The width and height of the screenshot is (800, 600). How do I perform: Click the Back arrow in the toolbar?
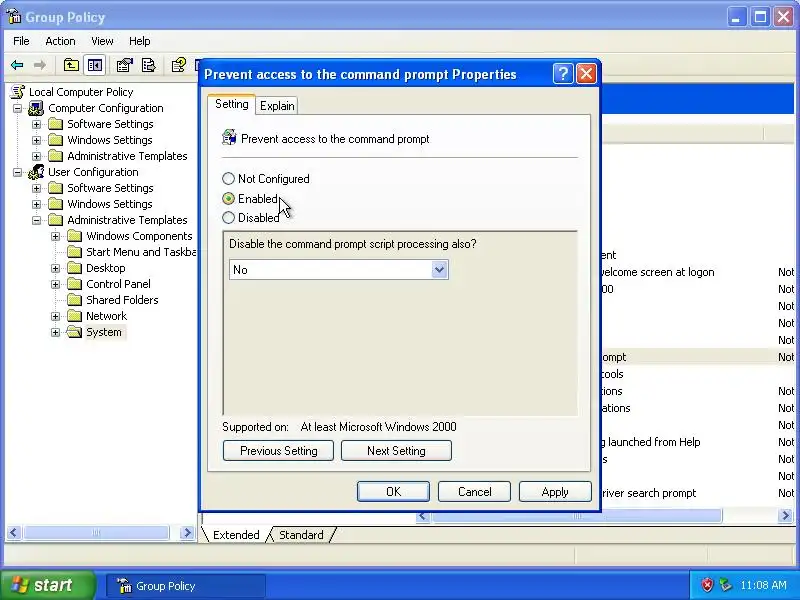(17, 65)
